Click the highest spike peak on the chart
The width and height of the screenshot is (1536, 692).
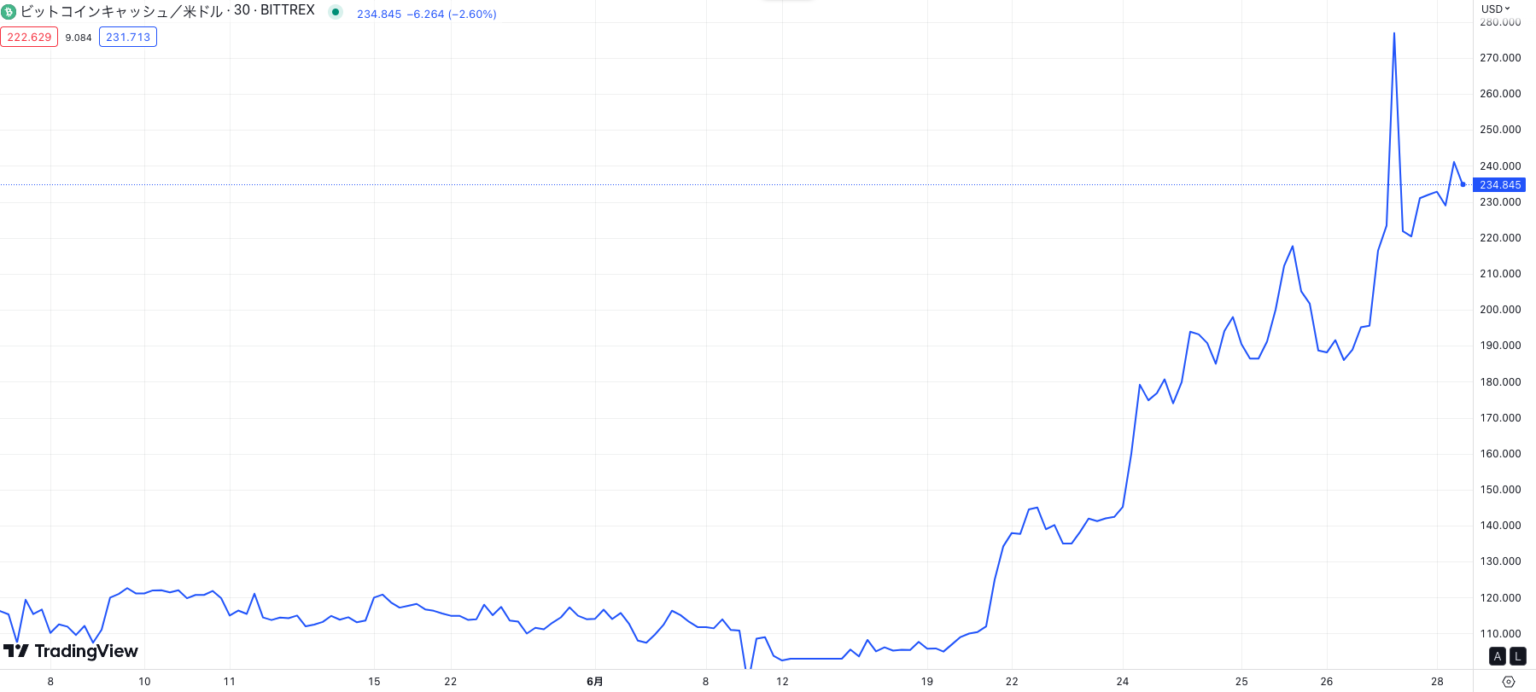(1394, 34)
